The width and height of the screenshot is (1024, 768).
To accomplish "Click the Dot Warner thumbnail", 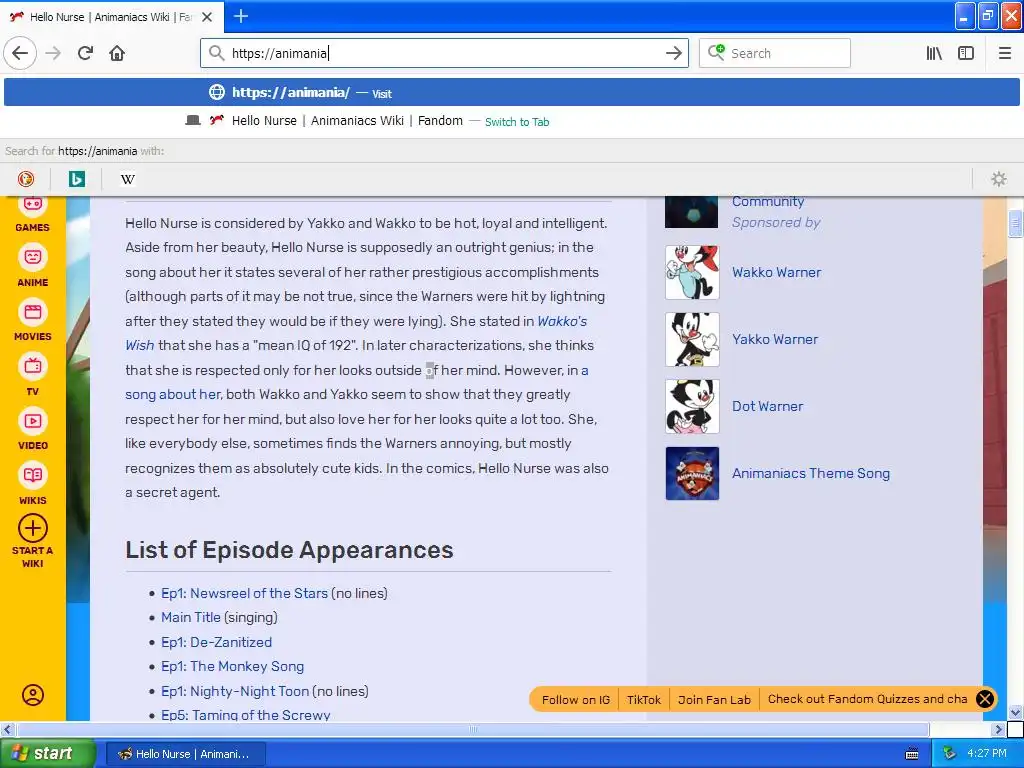I will coord(692,406).
